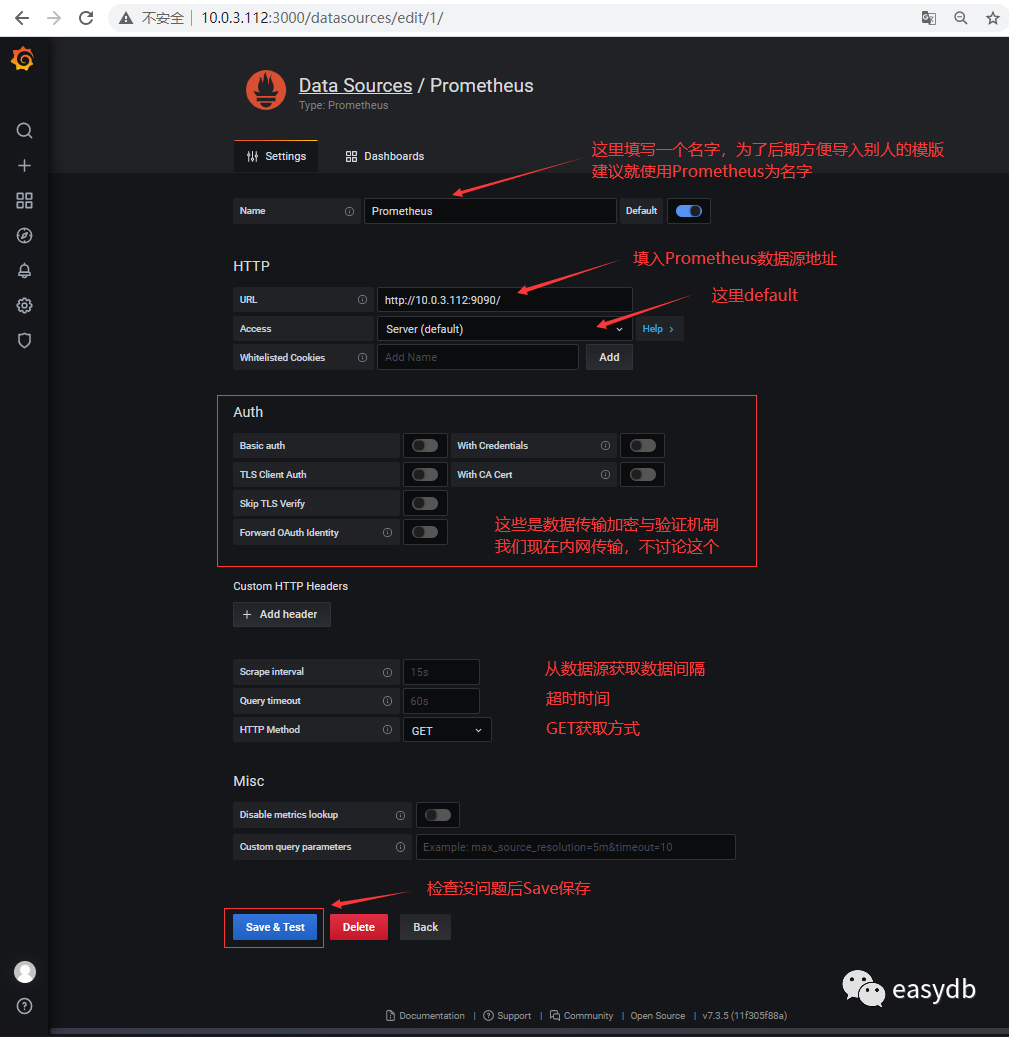Image resolution: width=1009 pixels, height=1037 pixels.
Task: Toggle the Disable metrics lookup switch
Action: (437, 815)
